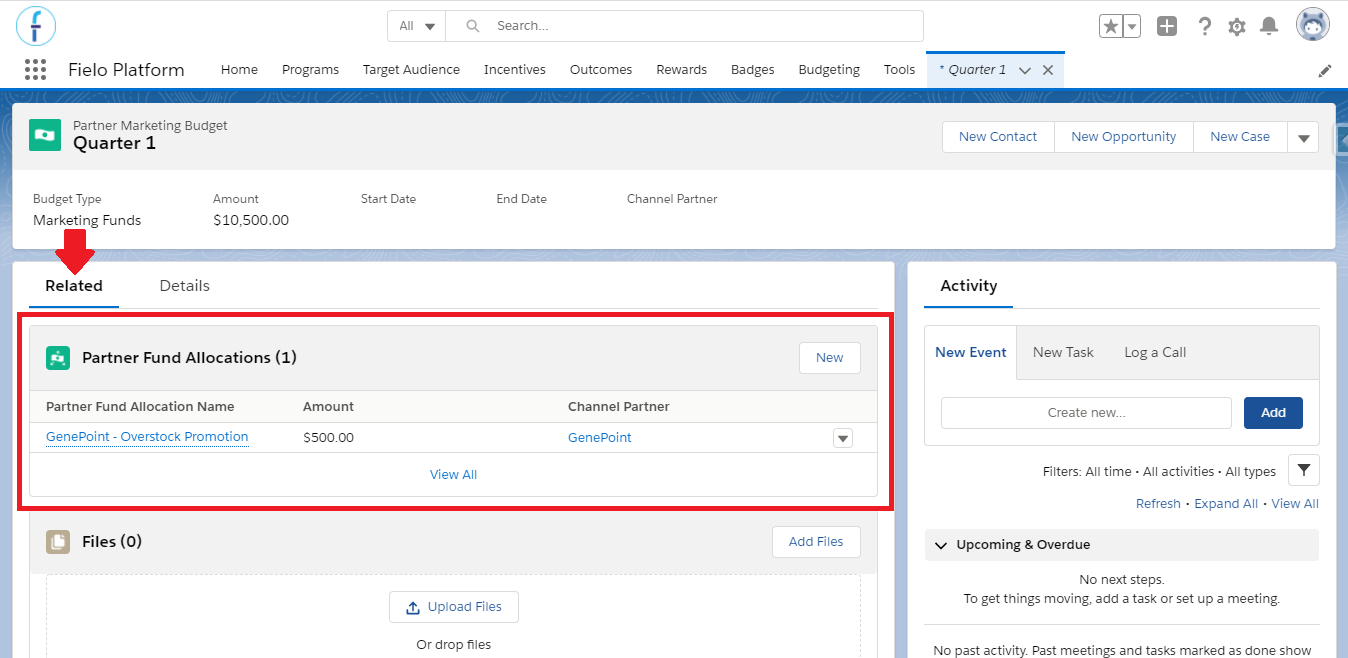Click the $500.00 amount cell

pyautogui.click(x=328, y=437)
